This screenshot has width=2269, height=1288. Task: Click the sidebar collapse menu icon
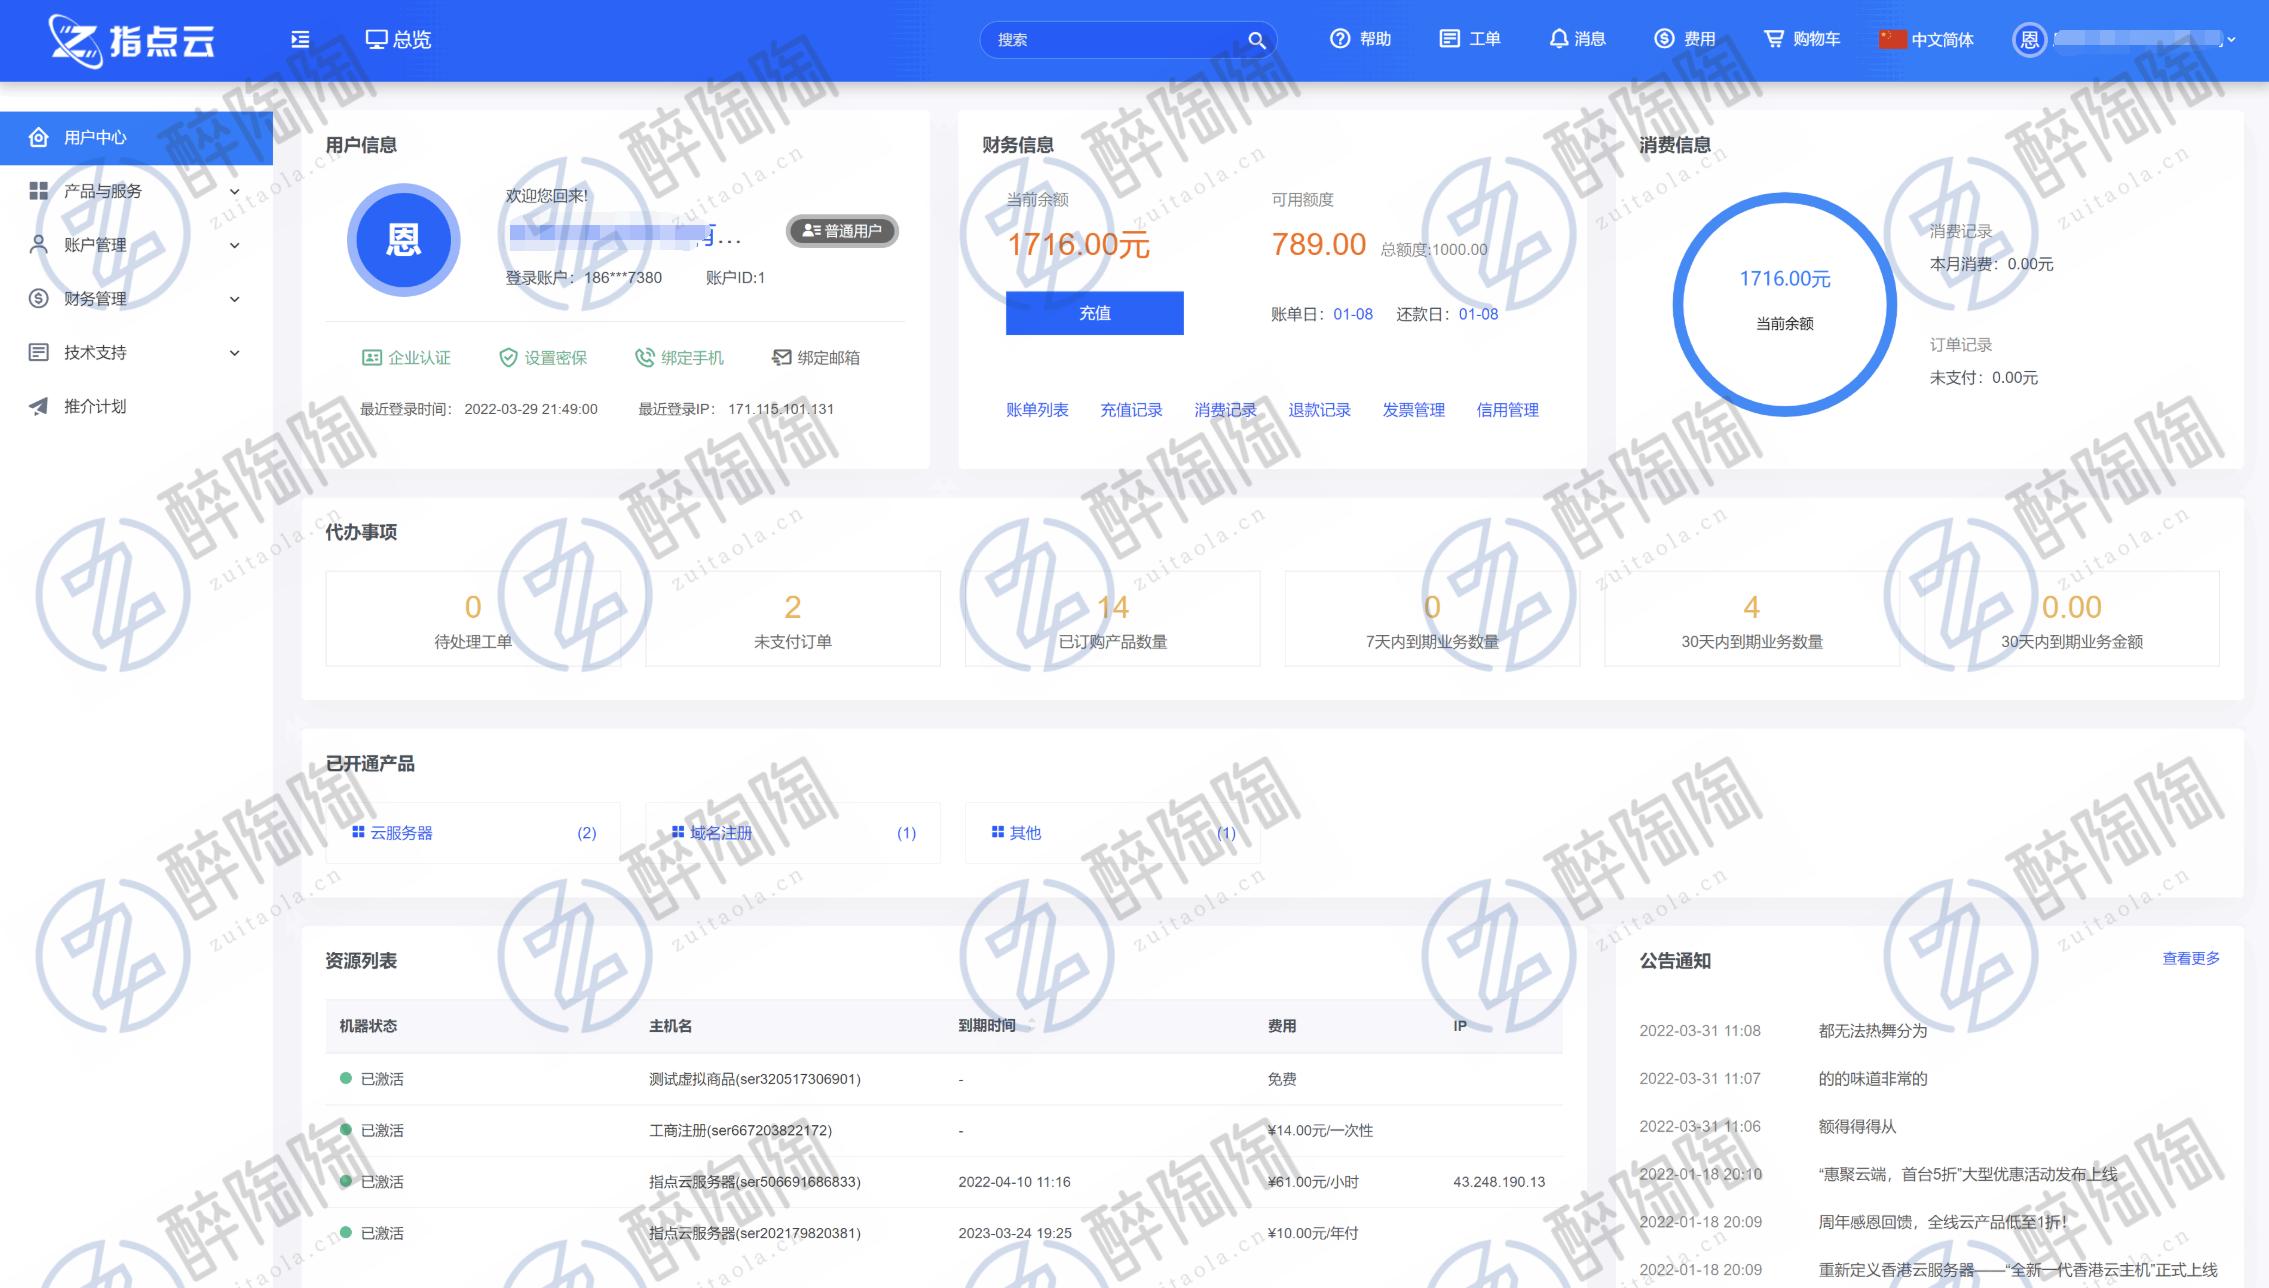[300, 39]
